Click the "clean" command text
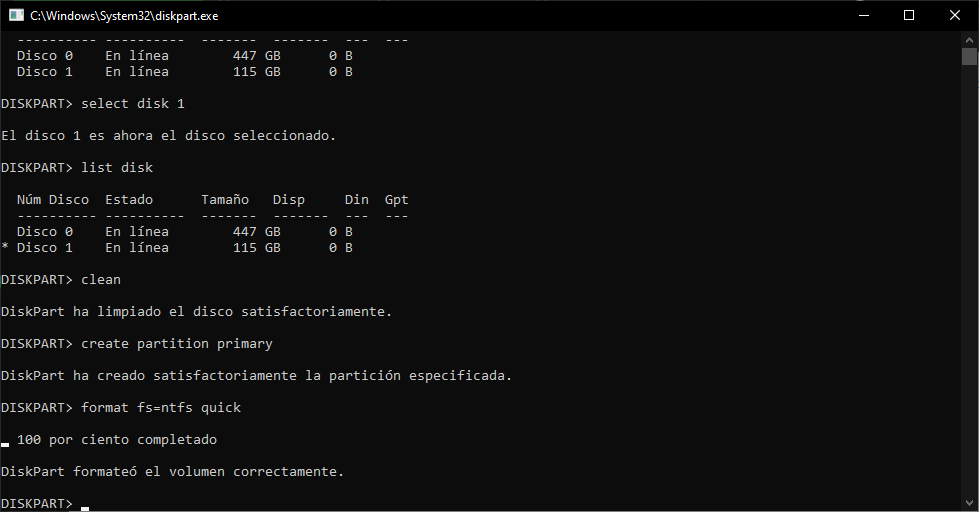This screenshot has height=512, width=979. tap(101, 280)
